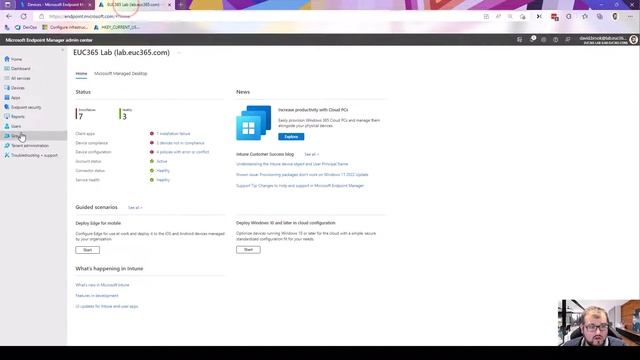
Task: Open the browser tab actions menu icon
Action: 7,4
